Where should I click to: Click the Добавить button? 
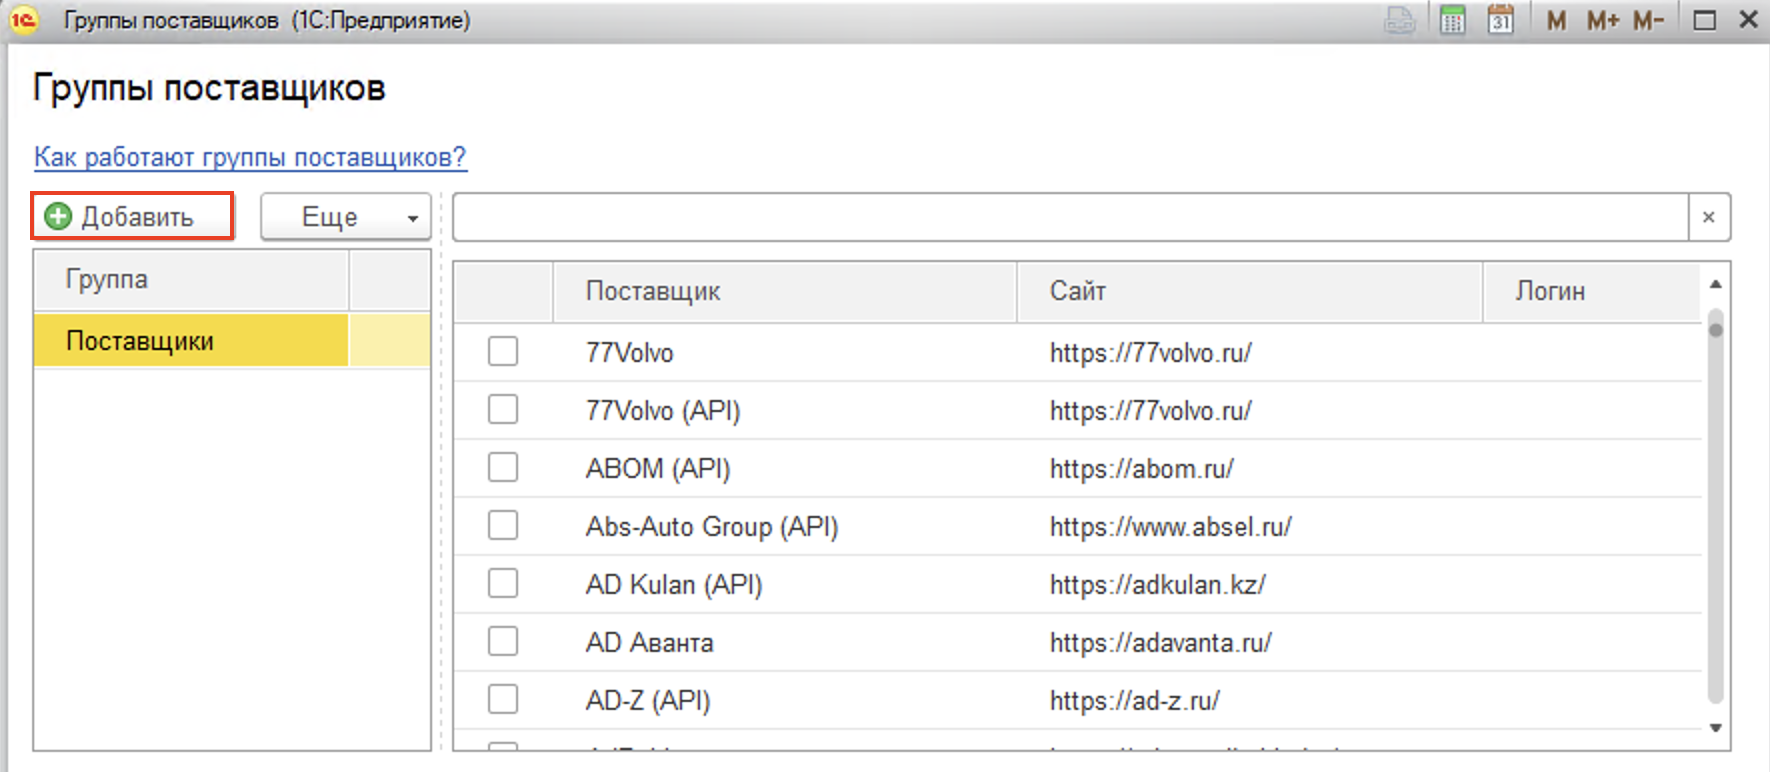[132, 216]
